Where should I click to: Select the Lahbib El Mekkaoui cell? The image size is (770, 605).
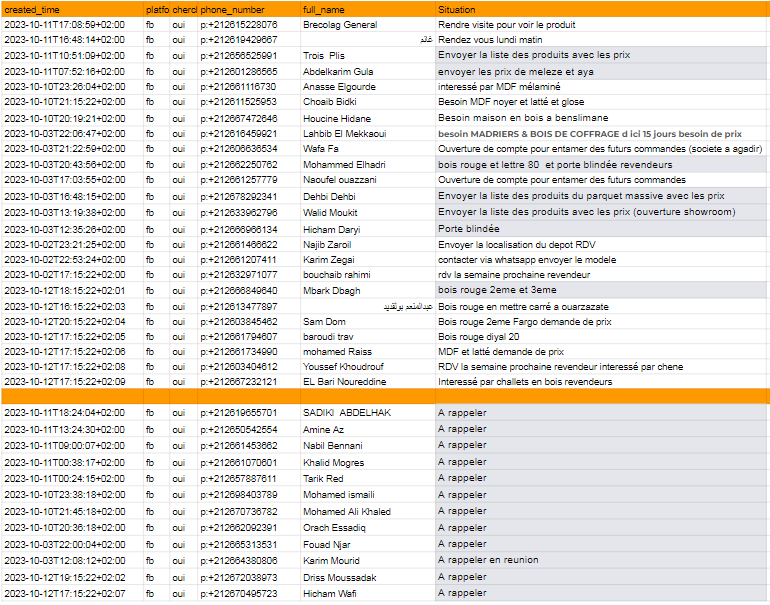[368, 134]
